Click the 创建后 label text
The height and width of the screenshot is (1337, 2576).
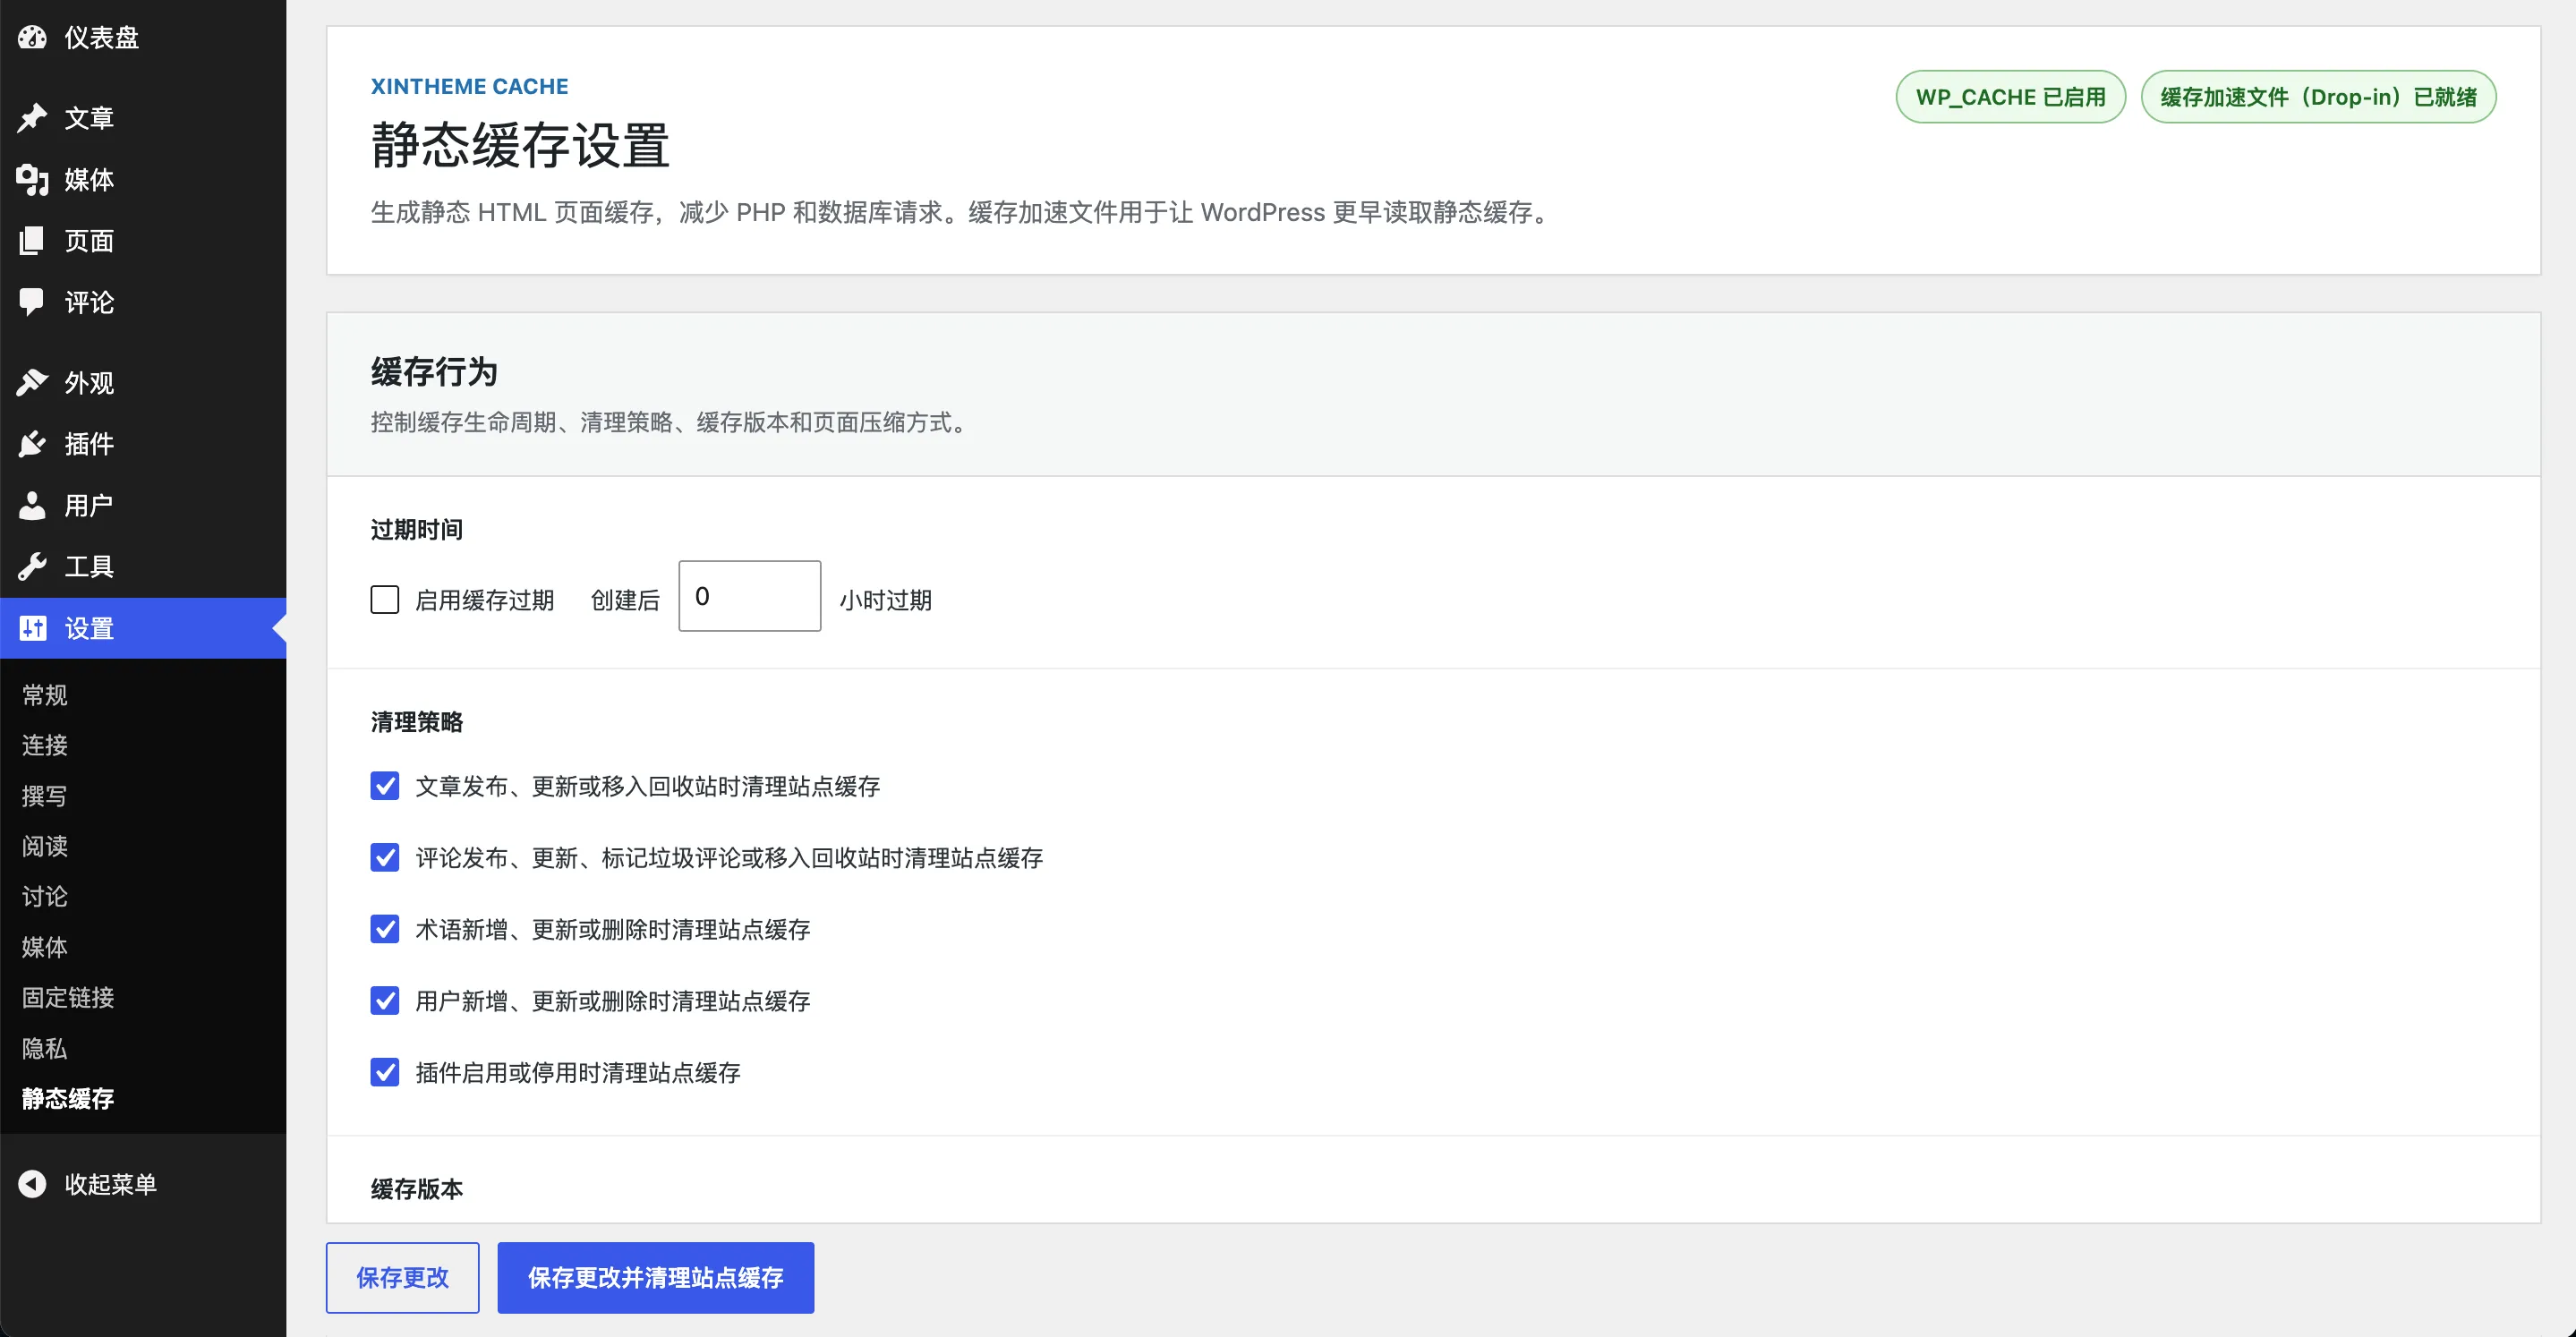click(x=626, y=600)
